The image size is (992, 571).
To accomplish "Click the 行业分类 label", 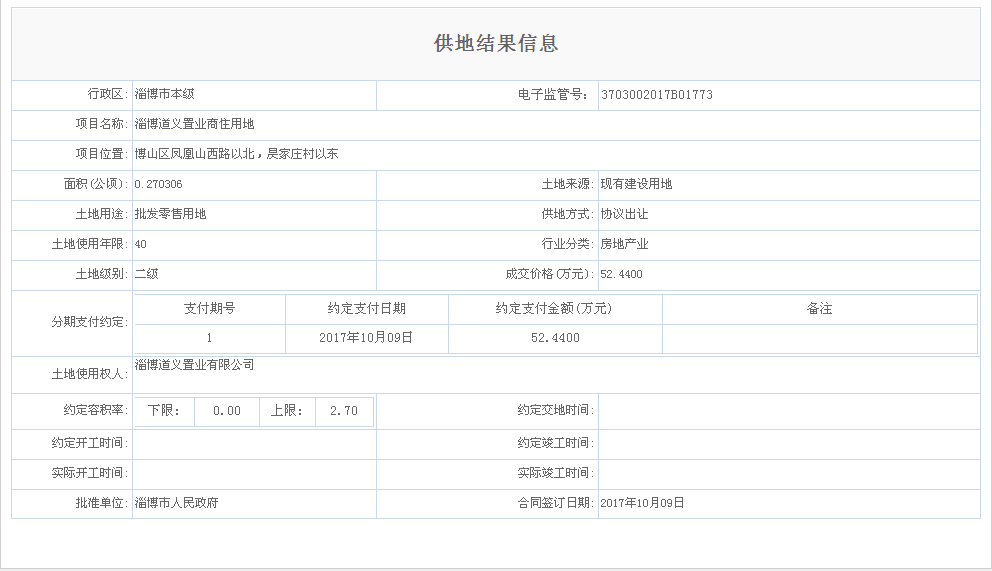I will [567, 244].
